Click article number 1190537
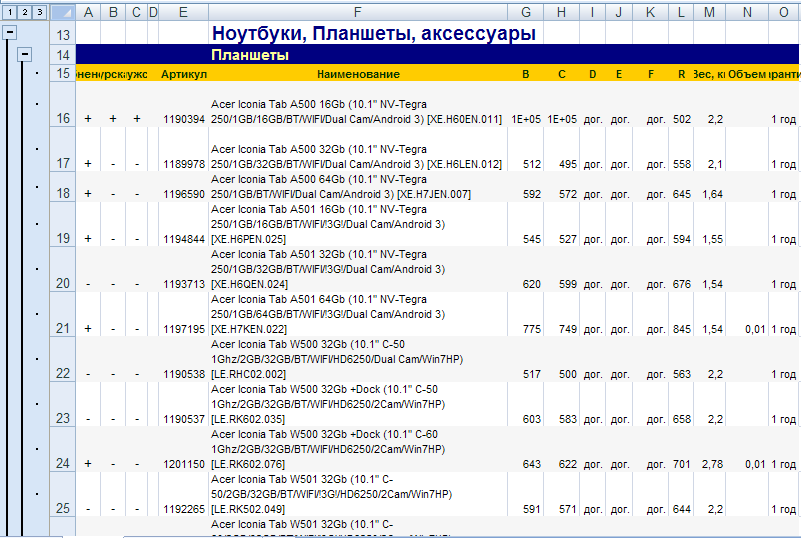This screenshot has height=538, width=801. click(184, 419)
